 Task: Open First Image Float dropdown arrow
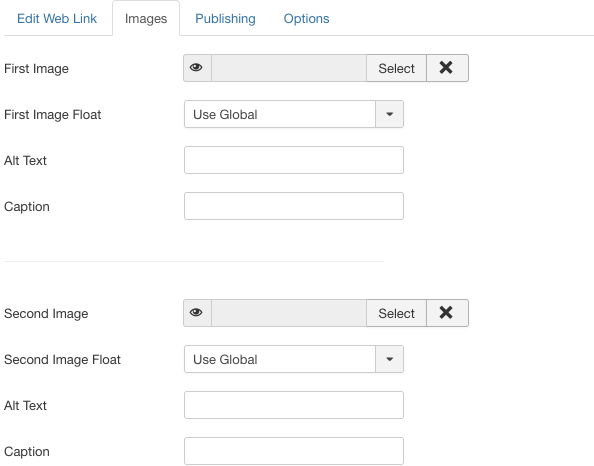coord(389,114)
